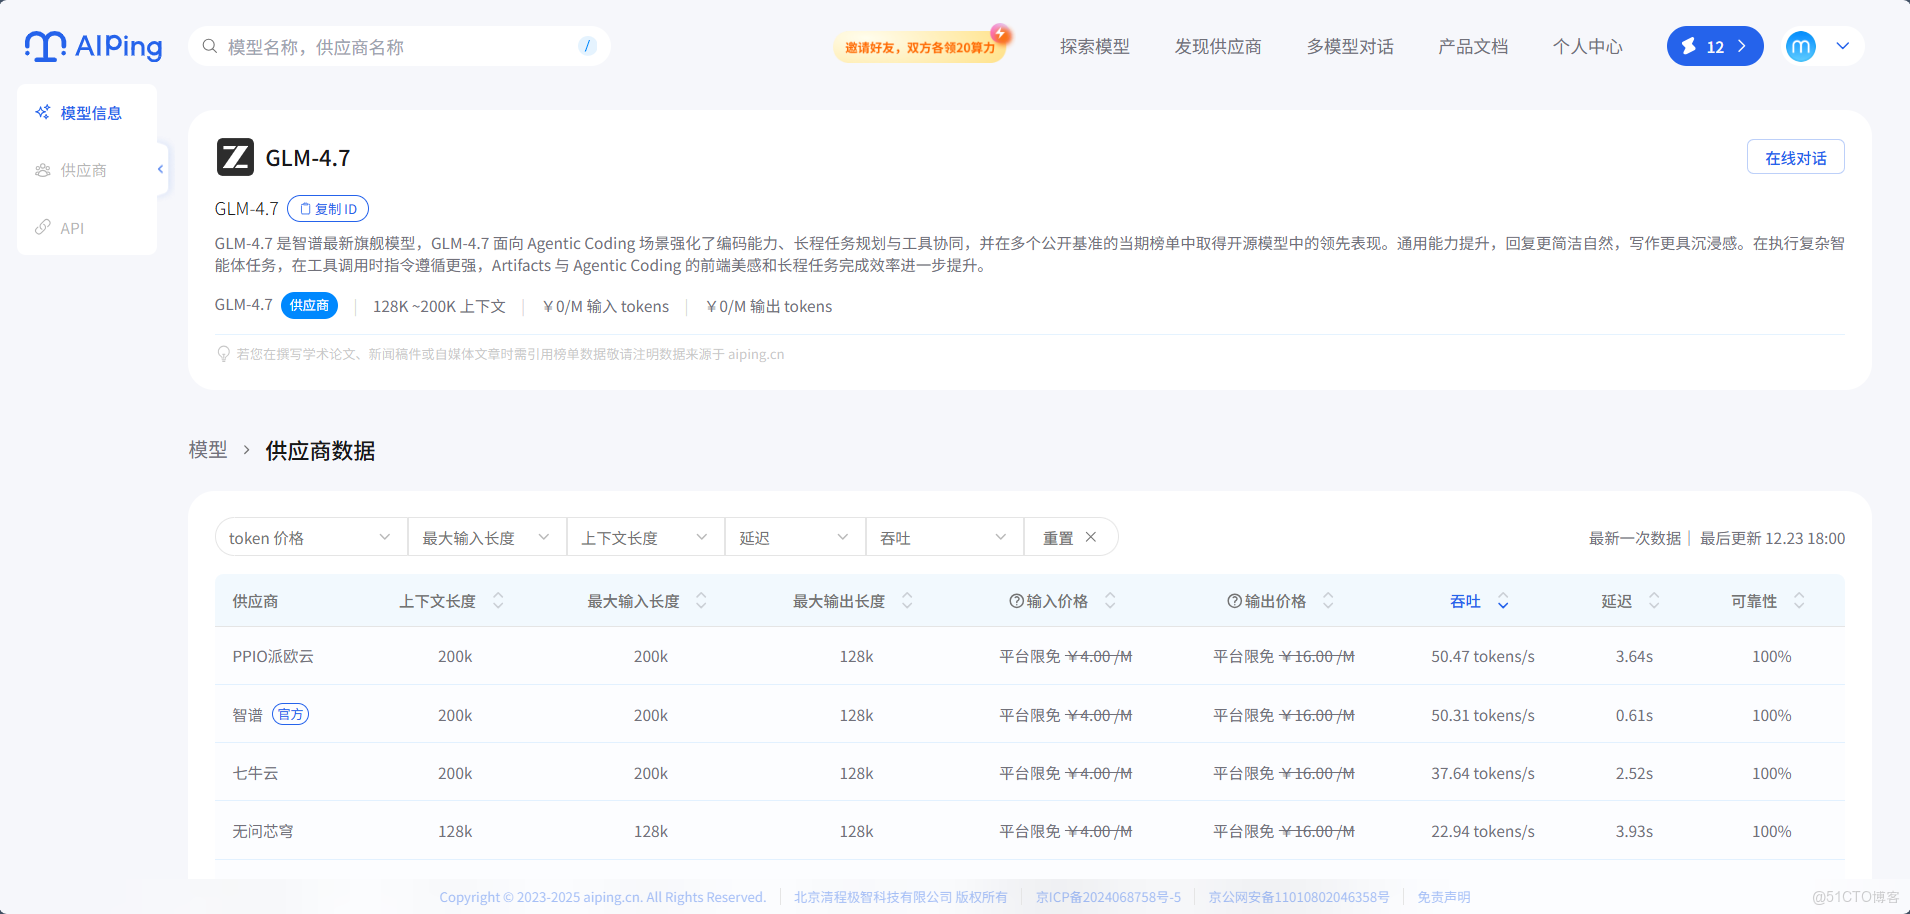Sort by 可靠性 column arrows

point(1799,601)
